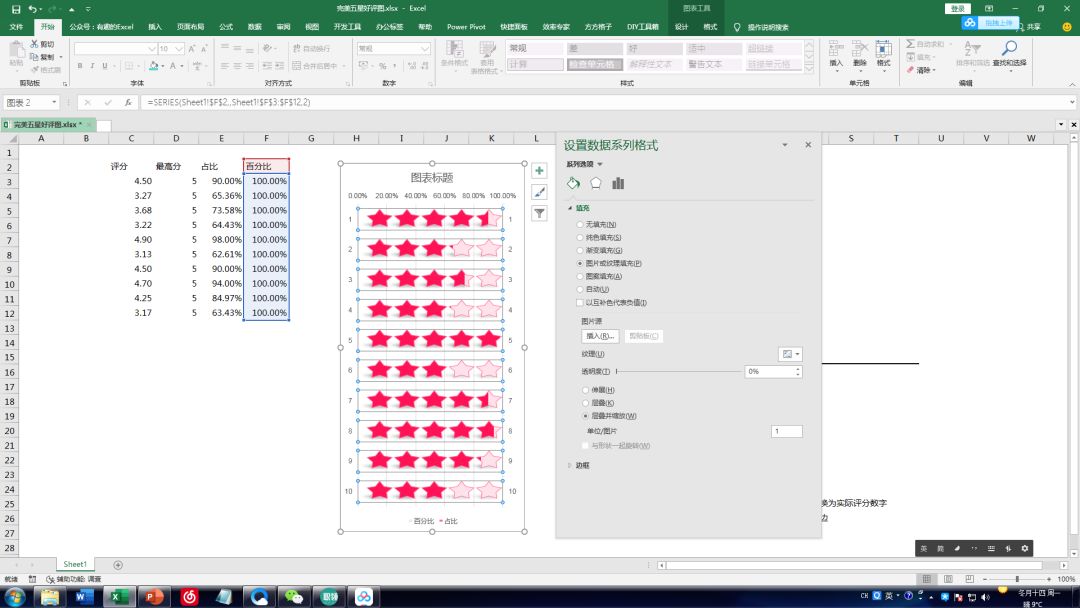Open the 系列选项 dropdown arrow
The image size is (1080, 608).
click(x=600, y=164)
